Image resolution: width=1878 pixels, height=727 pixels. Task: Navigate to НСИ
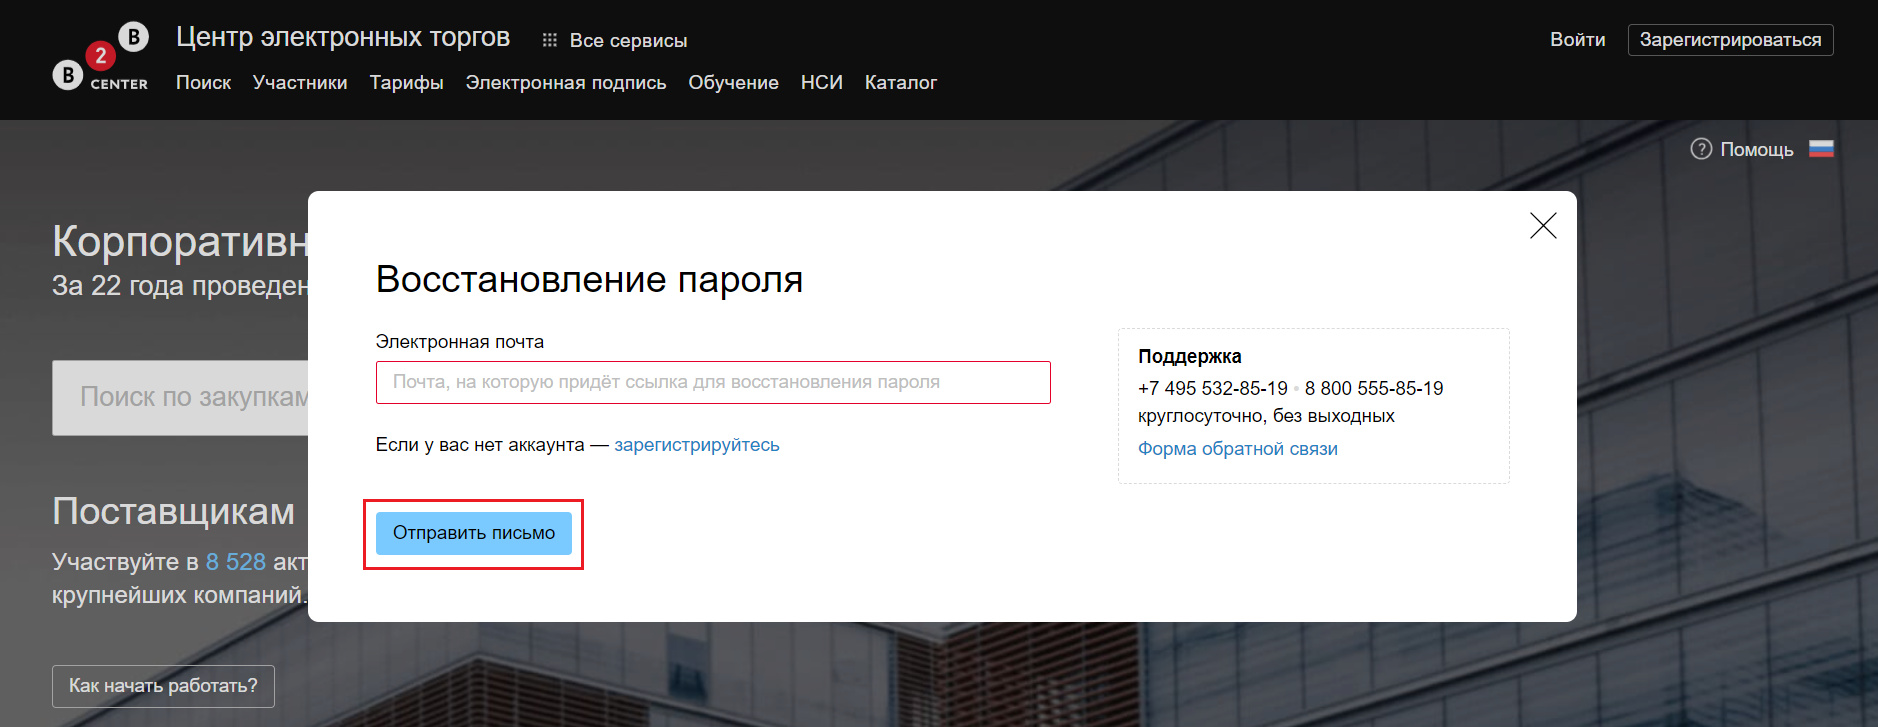821,83
